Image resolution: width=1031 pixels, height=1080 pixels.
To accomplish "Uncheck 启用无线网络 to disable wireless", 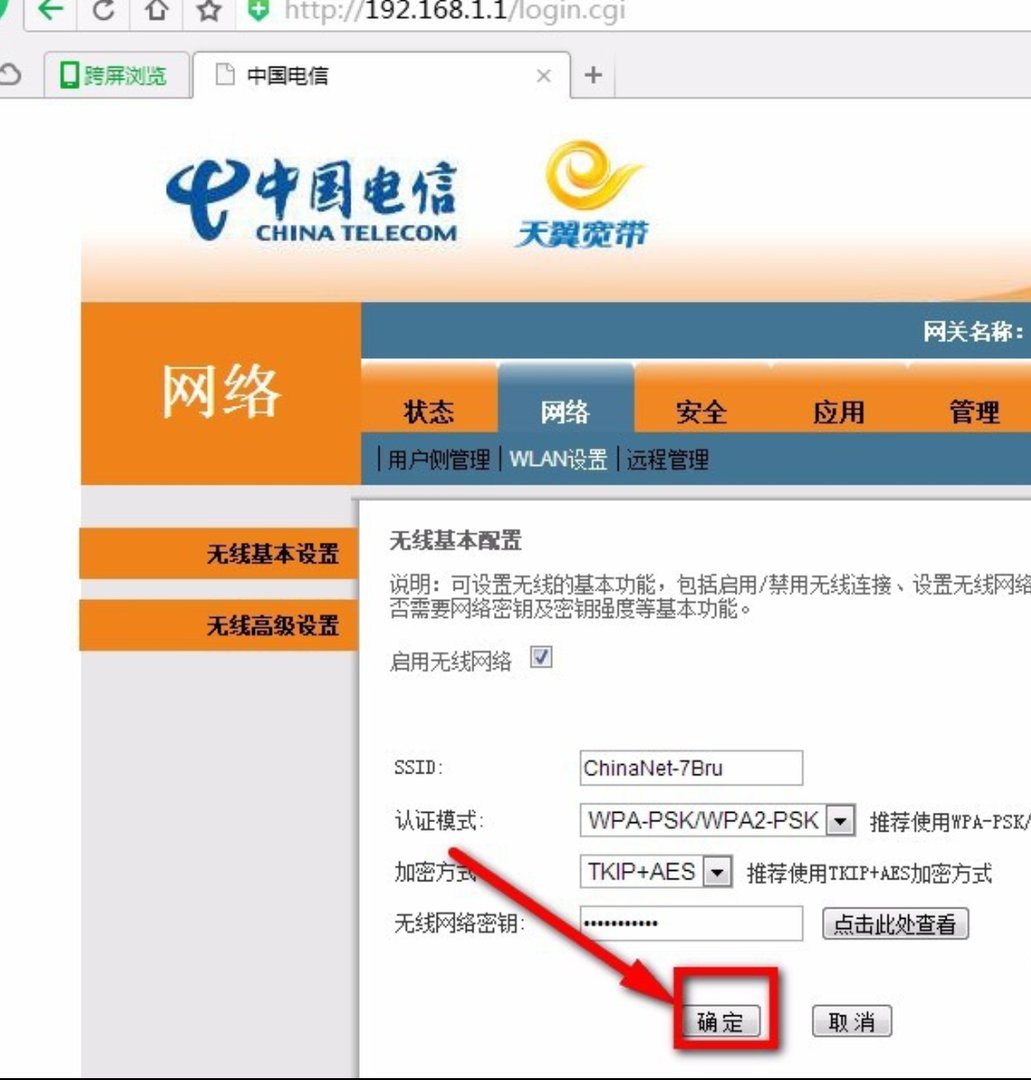I will click(x=539, y=657).
